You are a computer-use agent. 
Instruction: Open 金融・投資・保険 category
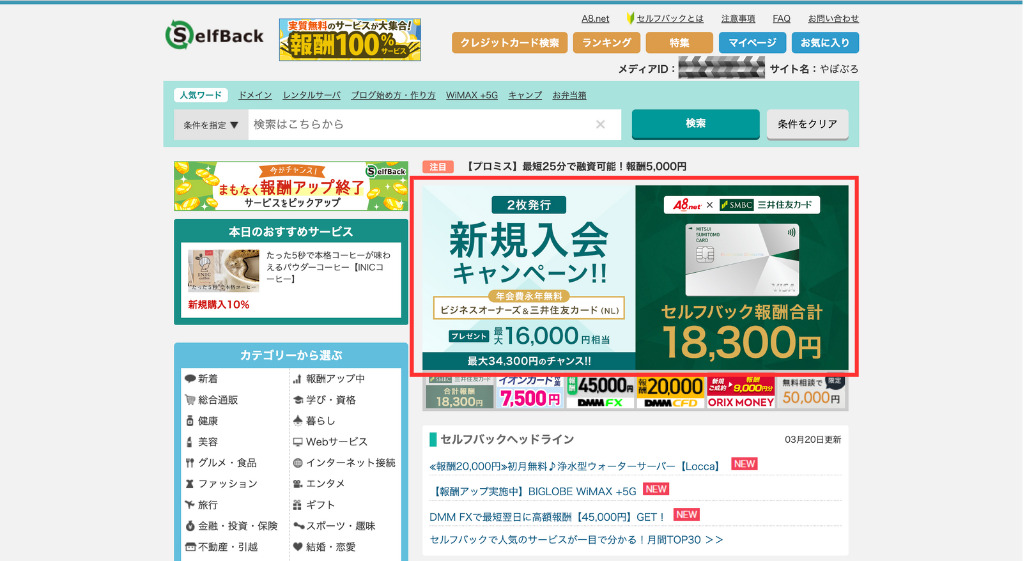pyautogui.click(x=231, y=526)
